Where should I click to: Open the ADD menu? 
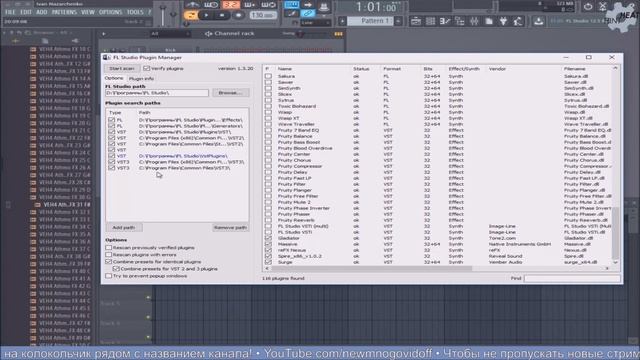[x=42, y=12]
